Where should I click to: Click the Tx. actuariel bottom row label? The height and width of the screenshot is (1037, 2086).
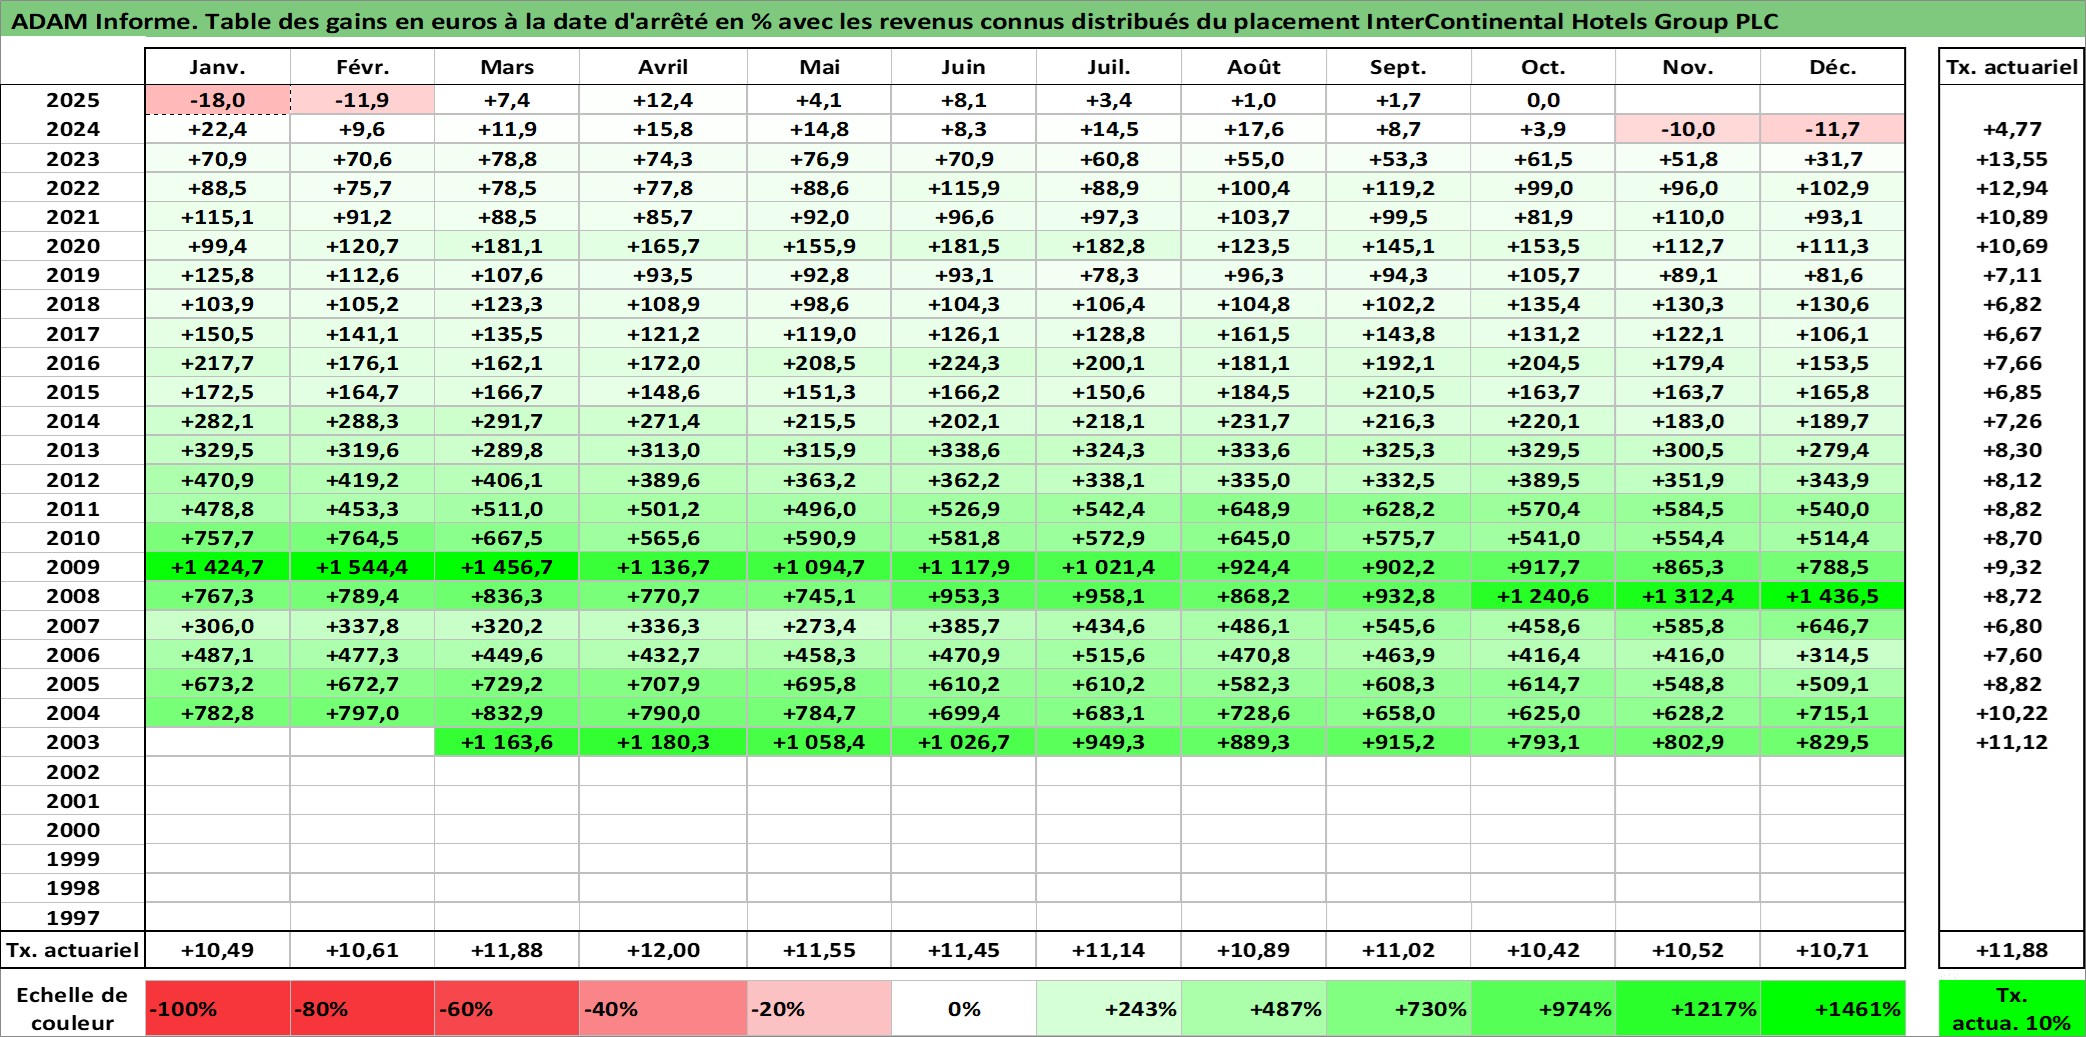pyautogui.click(x=73, y=950)
